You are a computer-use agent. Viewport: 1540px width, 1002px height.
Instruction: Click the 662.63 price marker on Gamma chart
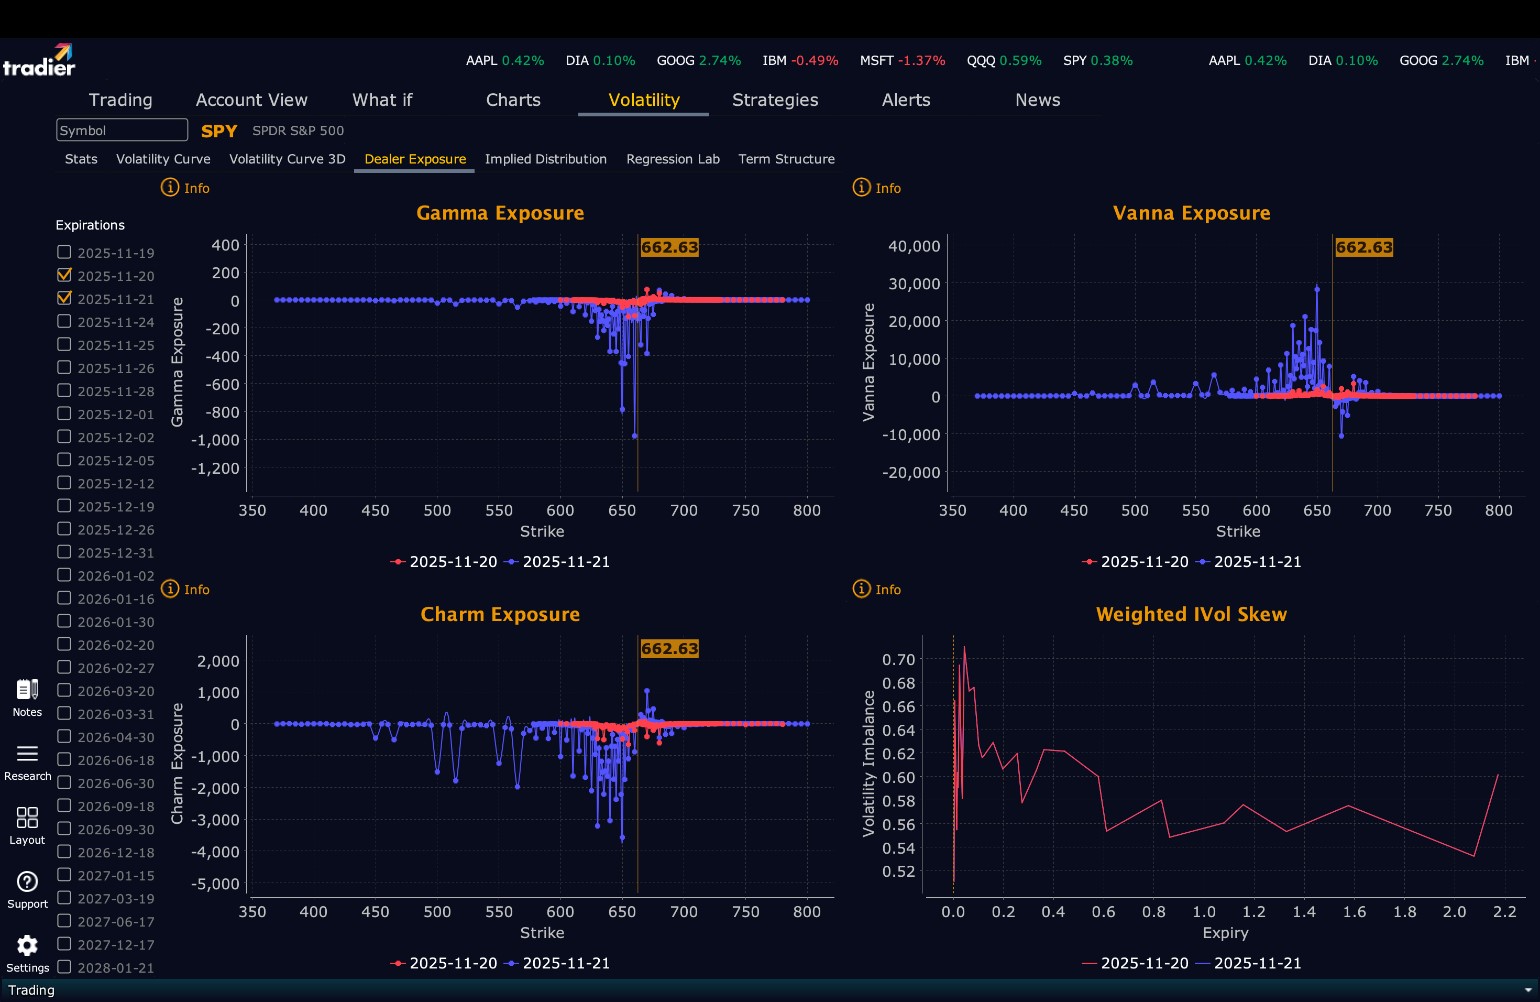click(x=669, y=247)
